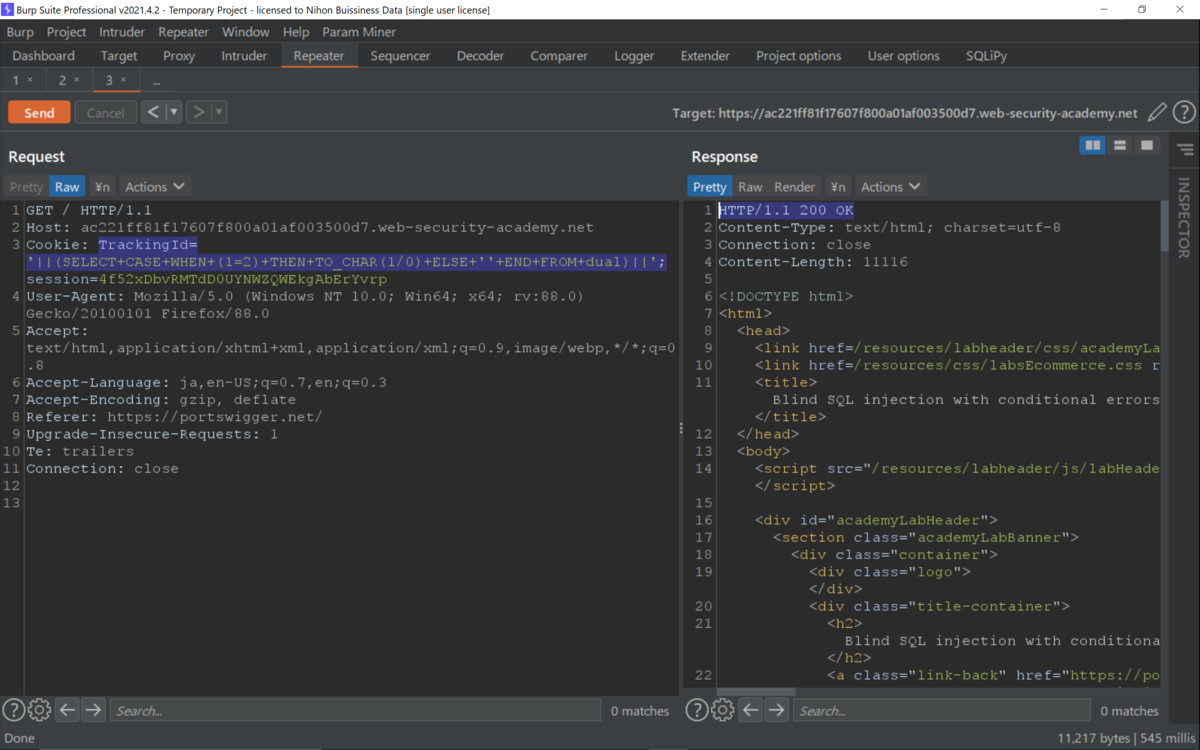Switch to the Decoder tab
Image resolution: width=1200 pixels, height=750 pixels.
coord(480,56)
